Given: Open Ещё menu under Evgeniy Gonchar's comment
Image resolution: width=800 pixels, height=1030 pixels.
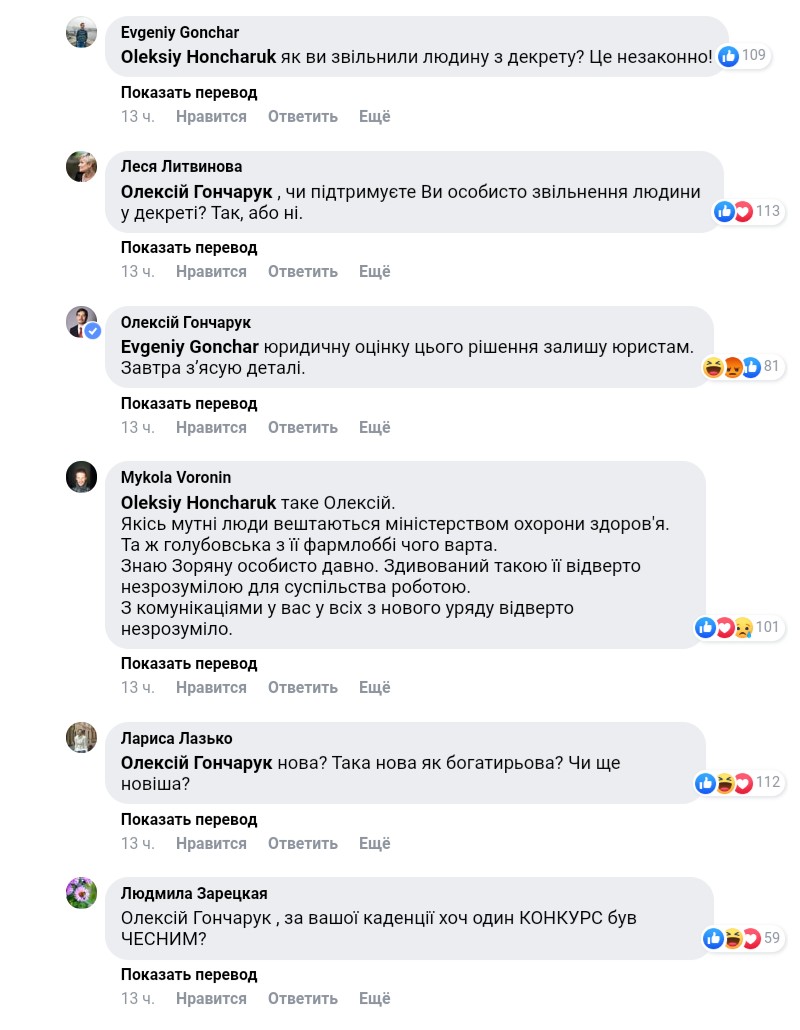Looking at the screenshot, I should (x=374, y=116).
